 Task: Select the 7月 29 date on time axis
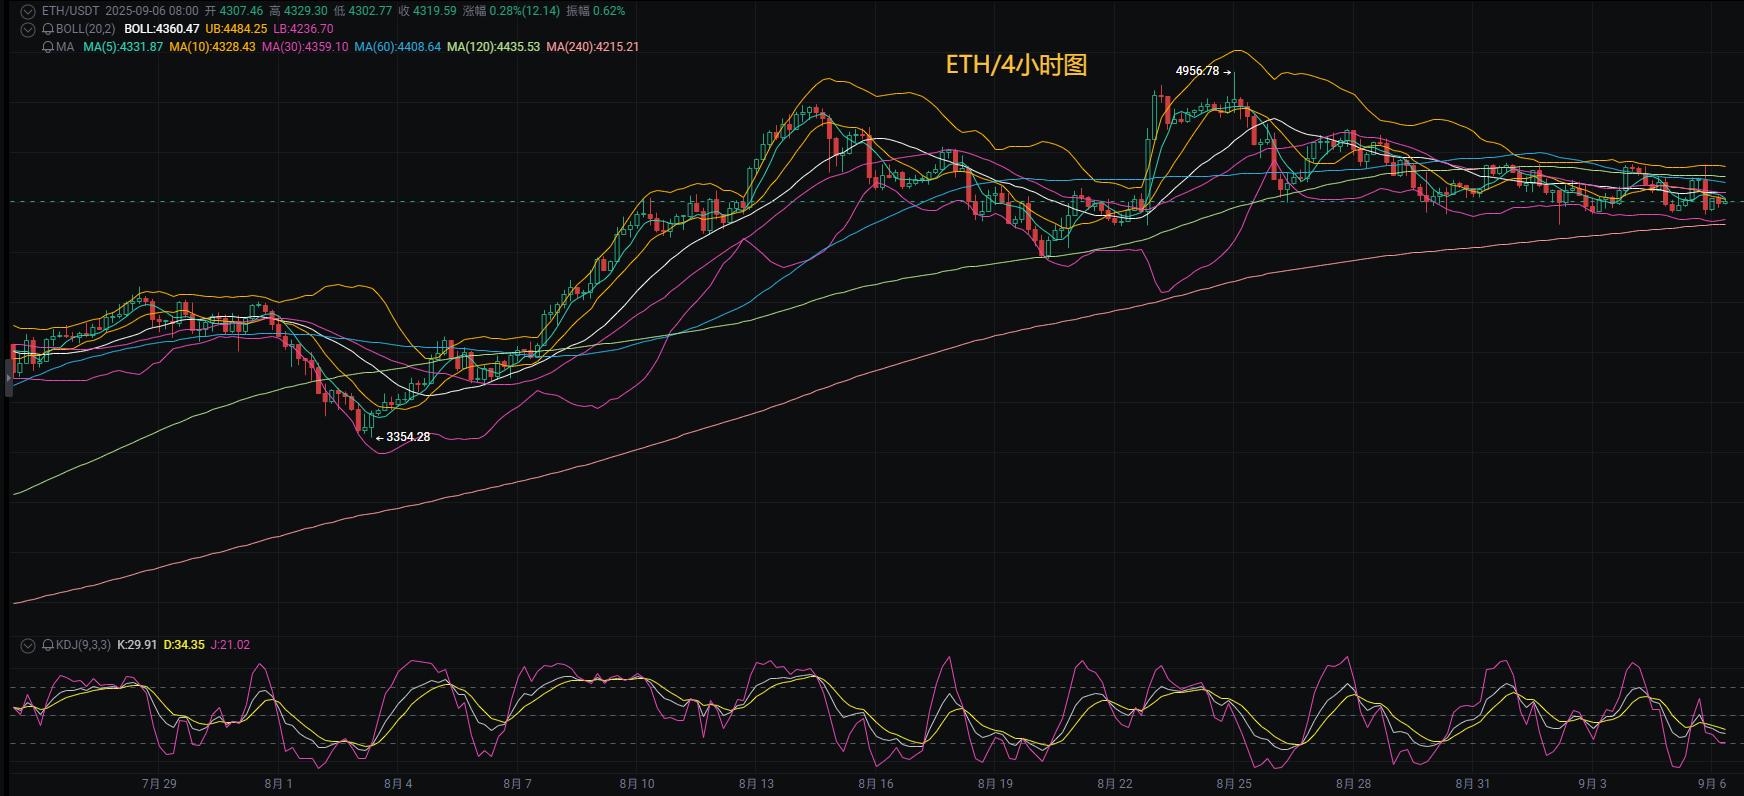pos(159,784)
